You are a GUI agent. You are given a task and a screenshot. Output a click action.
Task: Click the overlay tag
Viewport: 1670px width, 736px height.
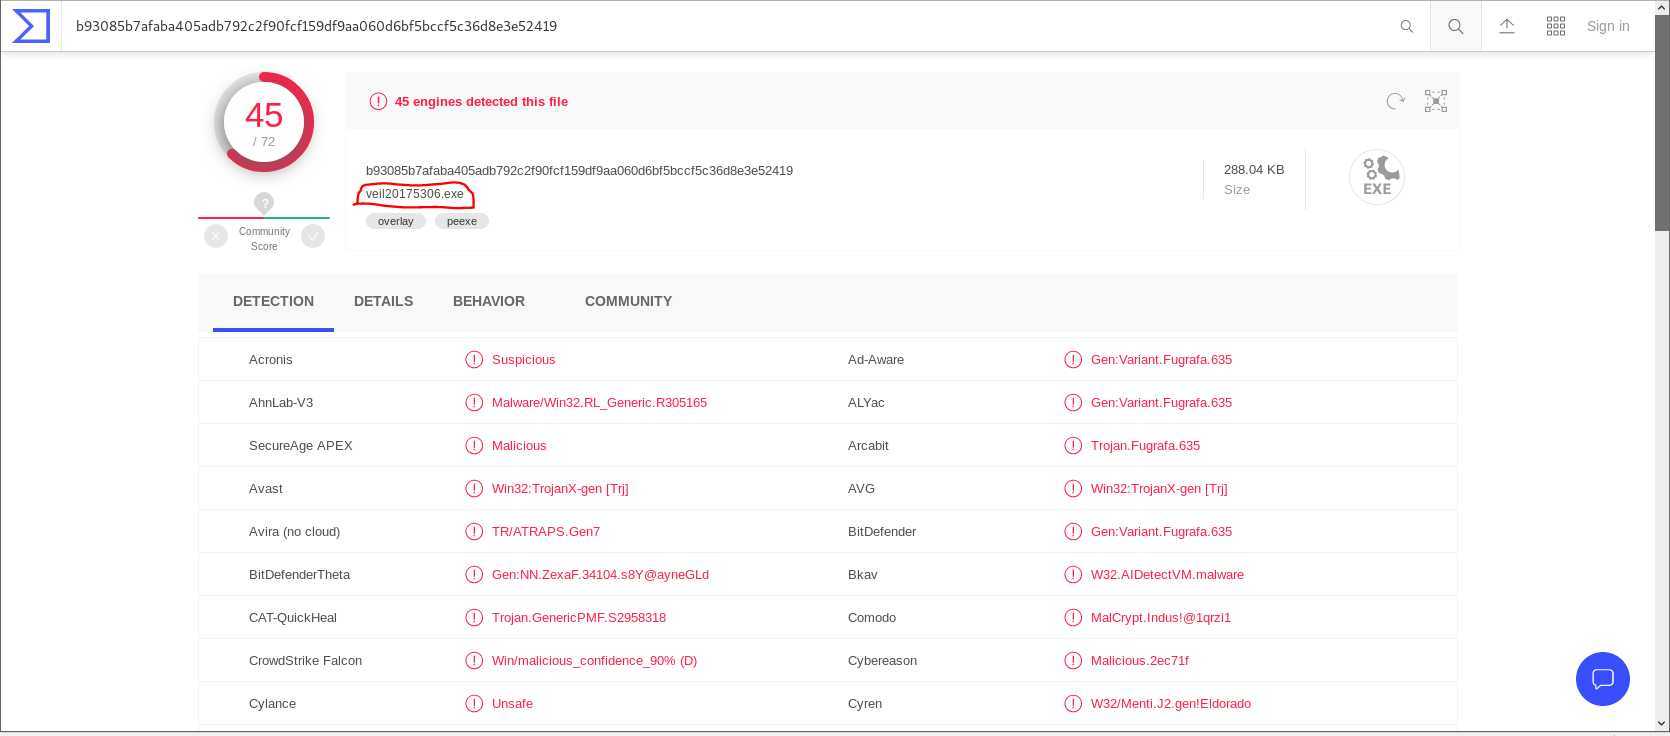(x=396, y=221)
